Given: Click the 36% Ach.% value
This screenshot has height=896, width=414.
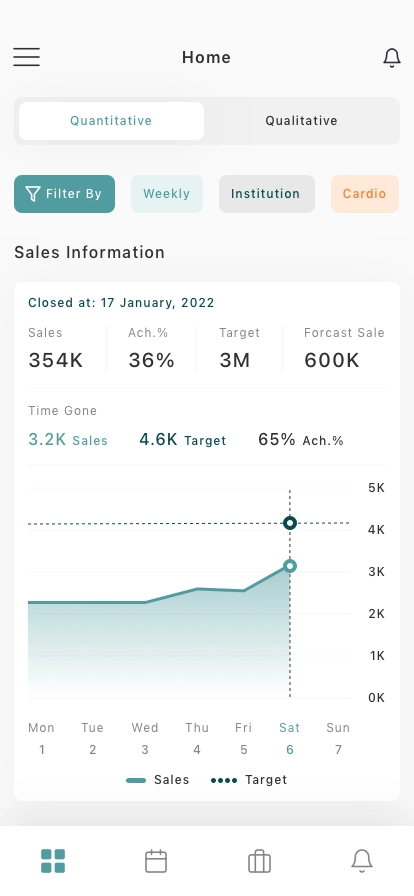Looking at the screenshot, I should [x=152, y=361].
